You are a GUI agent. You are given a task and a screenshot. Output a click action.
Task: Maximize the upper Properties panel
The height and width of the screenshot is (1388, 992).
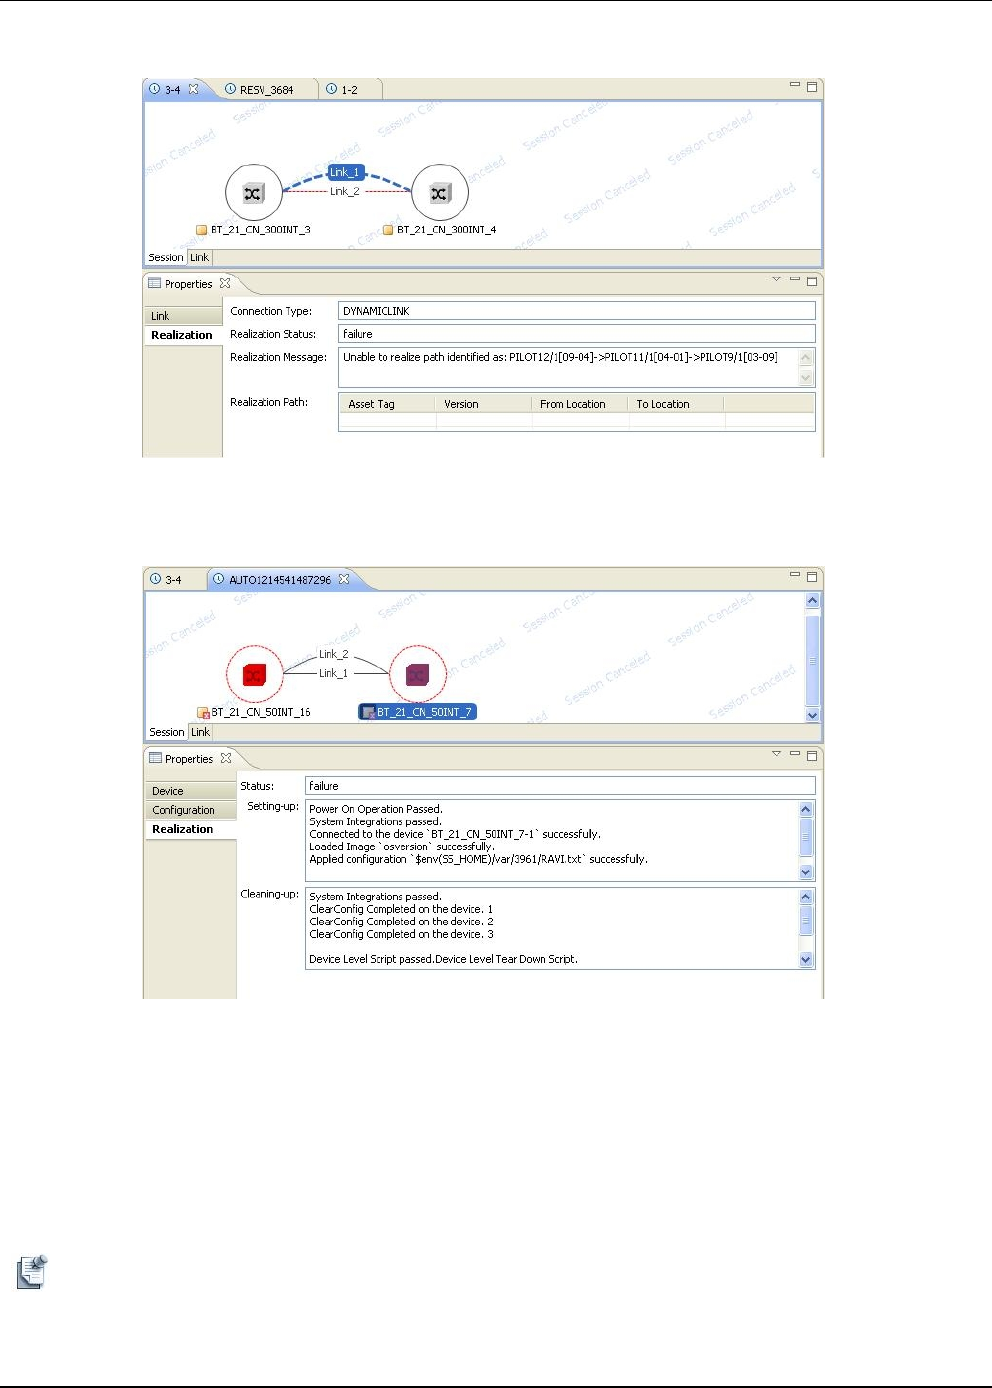812,282
